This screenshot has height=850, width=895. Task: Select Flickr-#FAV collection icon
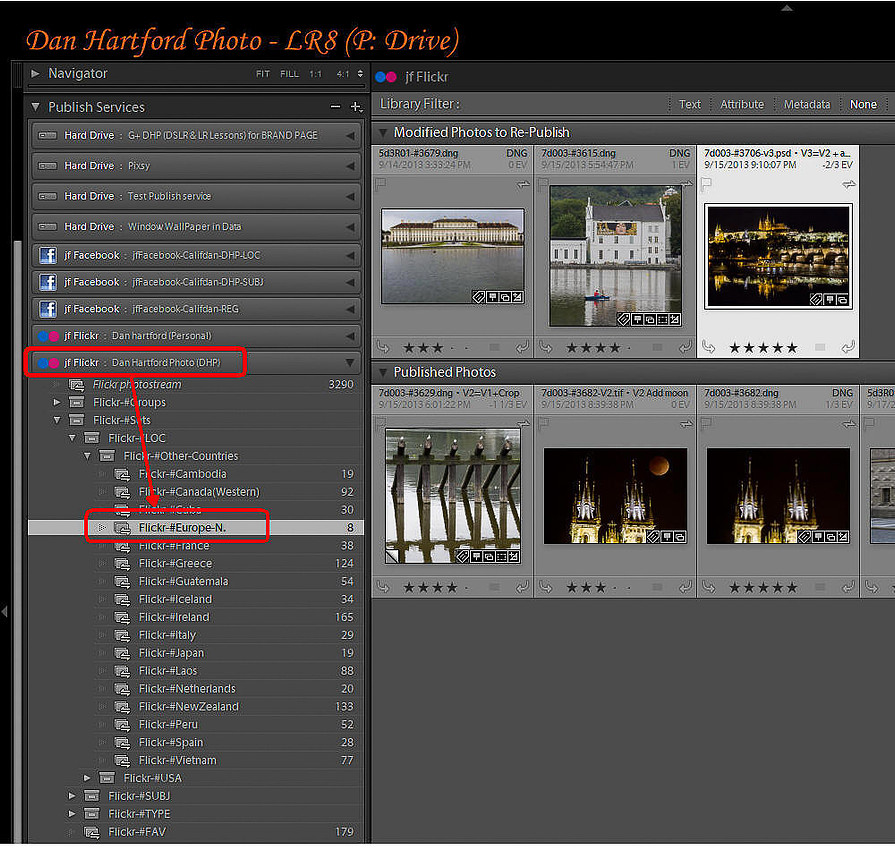[x=91, y=832]
